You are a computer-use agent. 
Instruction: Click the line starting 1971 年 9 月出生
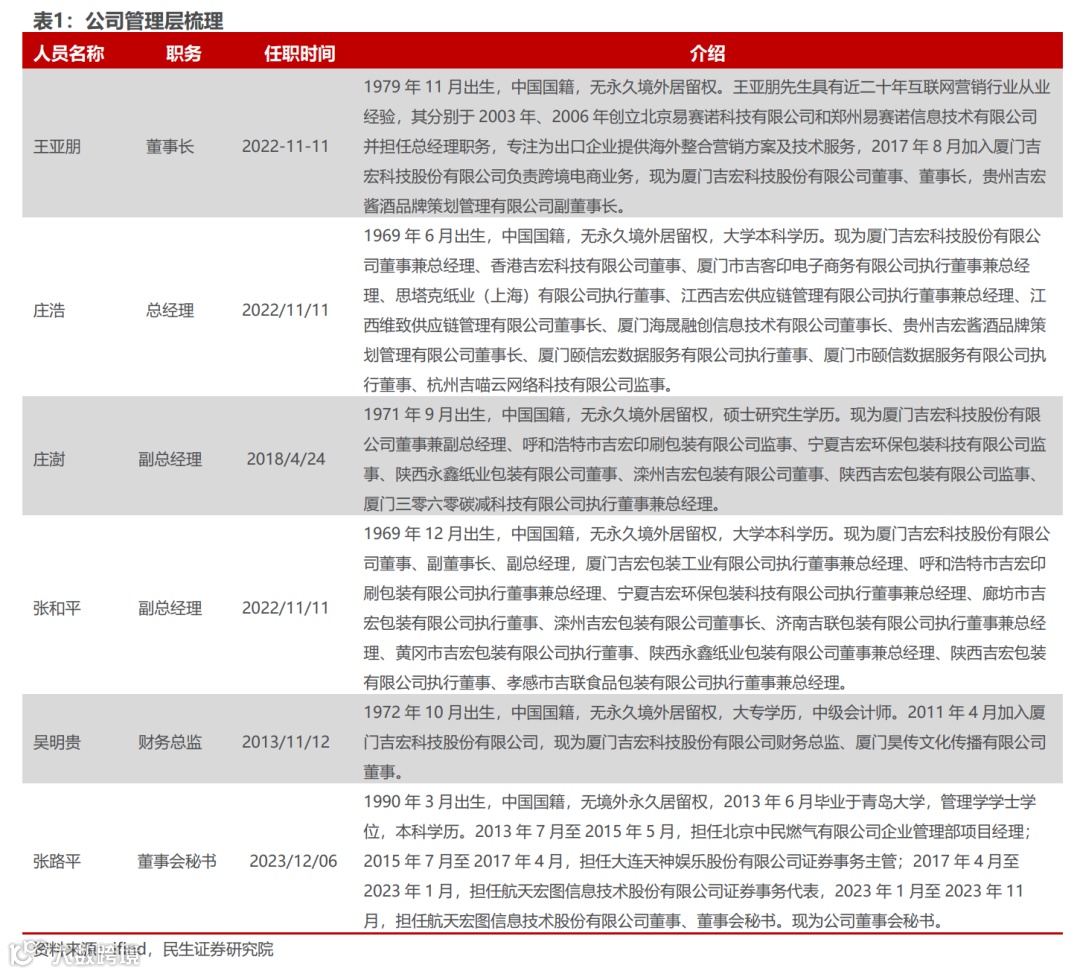coord(703,415)
